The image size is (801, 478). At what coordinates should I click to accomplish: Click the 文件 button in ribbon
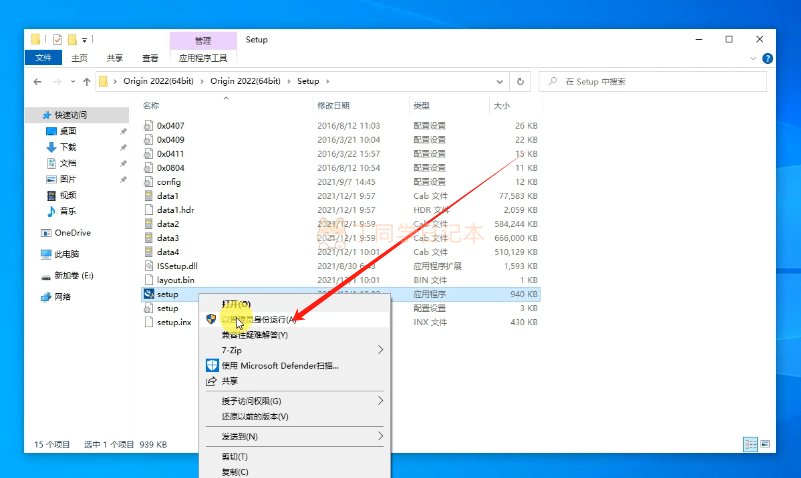pos(43,58)
